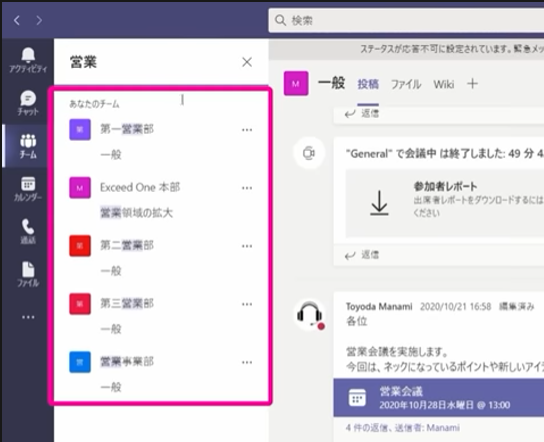Switch to the 投稿 tab
The height and width of the screenshot is (442, 544).
click(x=368, y=84)
